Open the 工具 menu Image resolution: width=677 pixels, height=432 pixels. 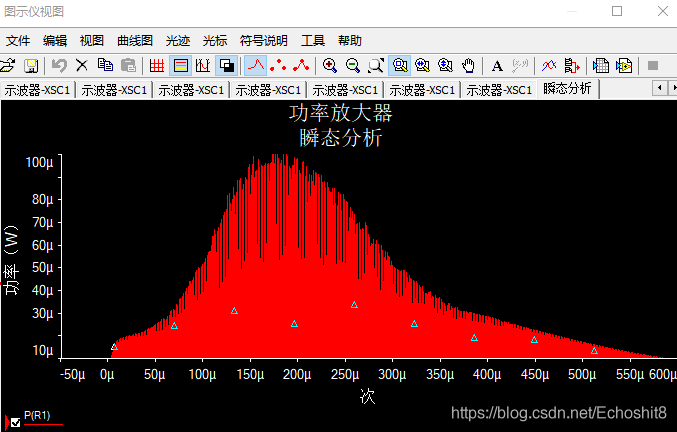coord(313,41)
